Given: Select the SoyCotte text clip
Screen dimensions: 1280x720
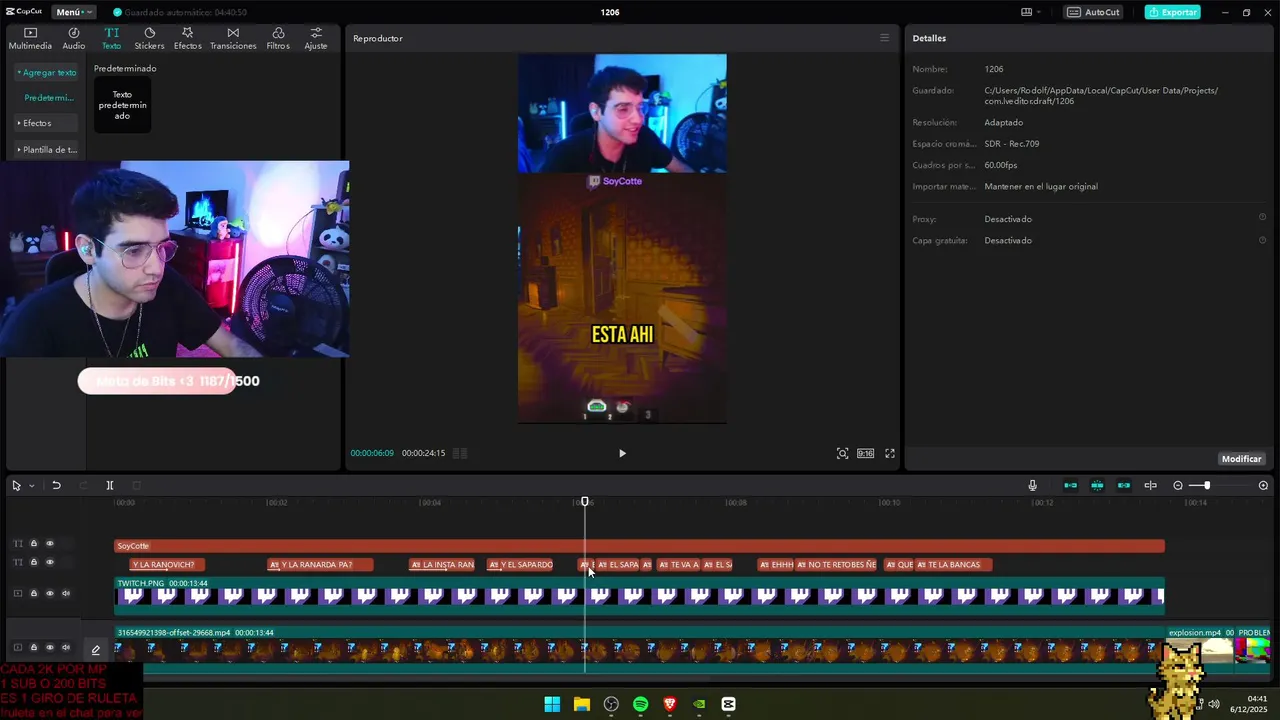Looking at the screenshot, I should [639, 546].
